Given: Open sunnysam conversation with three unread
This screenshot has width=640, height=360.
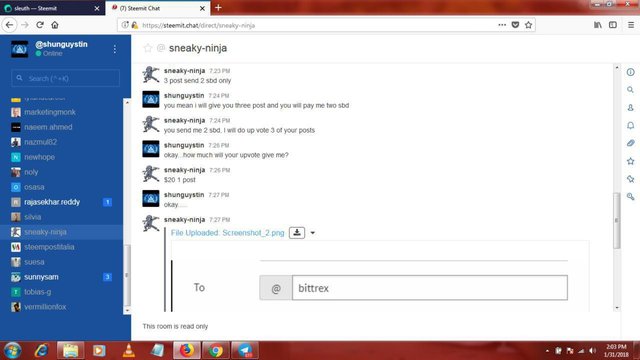Looking at the screenshot, I should [61, 277].
